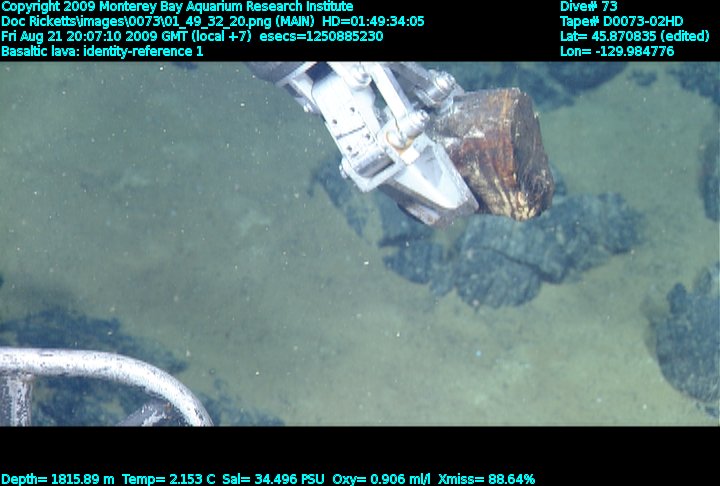Click the 'Xmiss= 88.64%' reading
Screen dimensions: 720x486
(x=486, y=479)
